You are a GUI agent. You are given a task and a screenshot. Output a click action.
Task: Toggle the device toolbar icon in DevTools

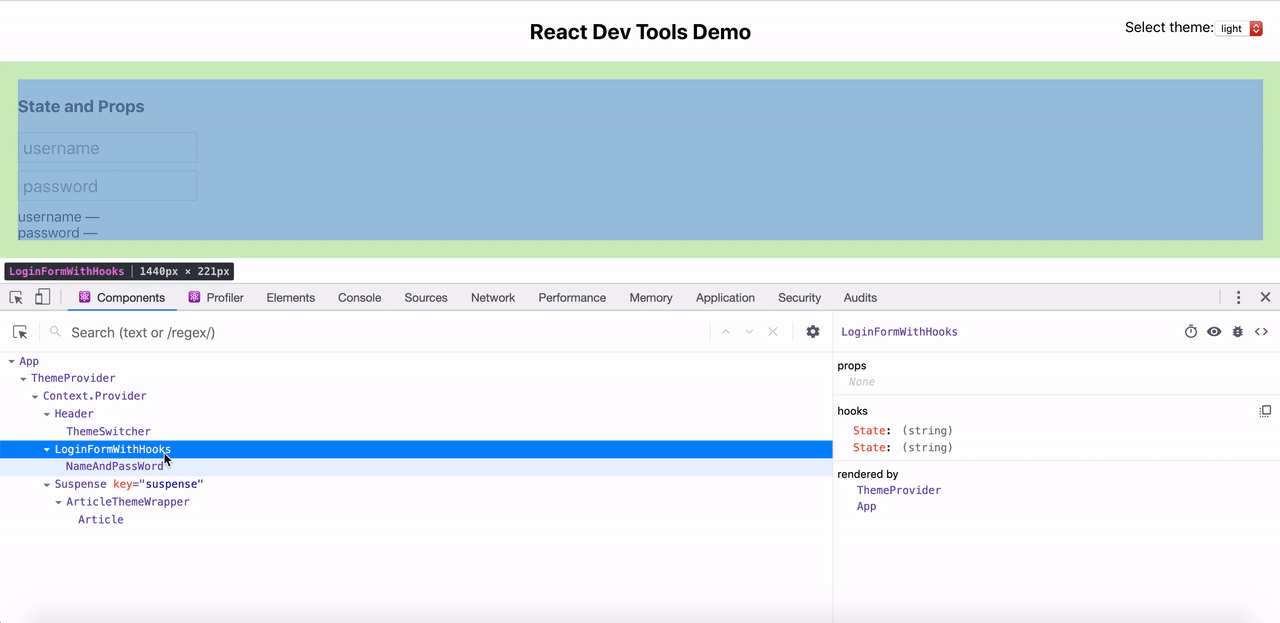41,297
